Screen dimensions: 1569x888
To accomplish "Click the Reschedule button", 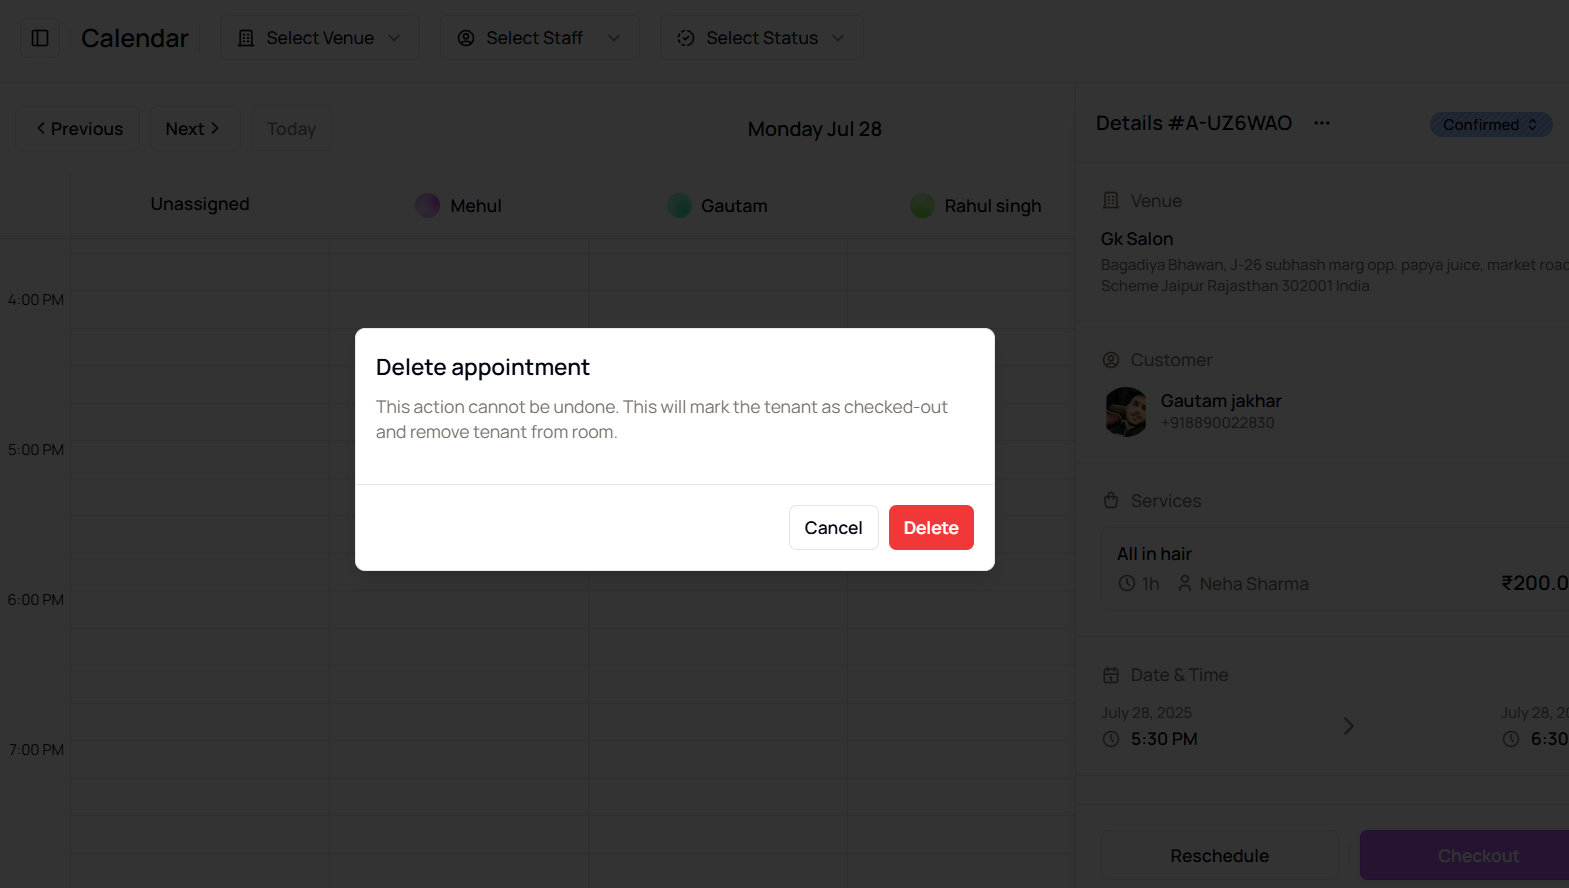I will tap(1219, 856).
